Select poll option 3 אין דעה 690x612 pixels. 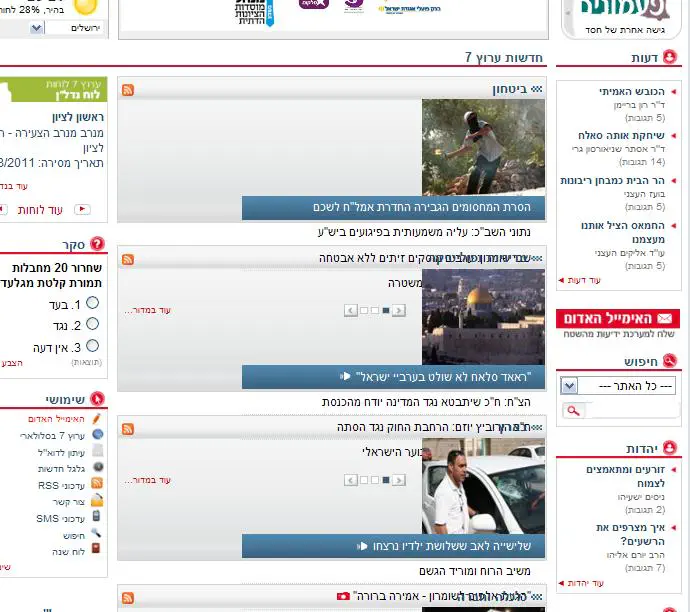click(x=92, y=346)
